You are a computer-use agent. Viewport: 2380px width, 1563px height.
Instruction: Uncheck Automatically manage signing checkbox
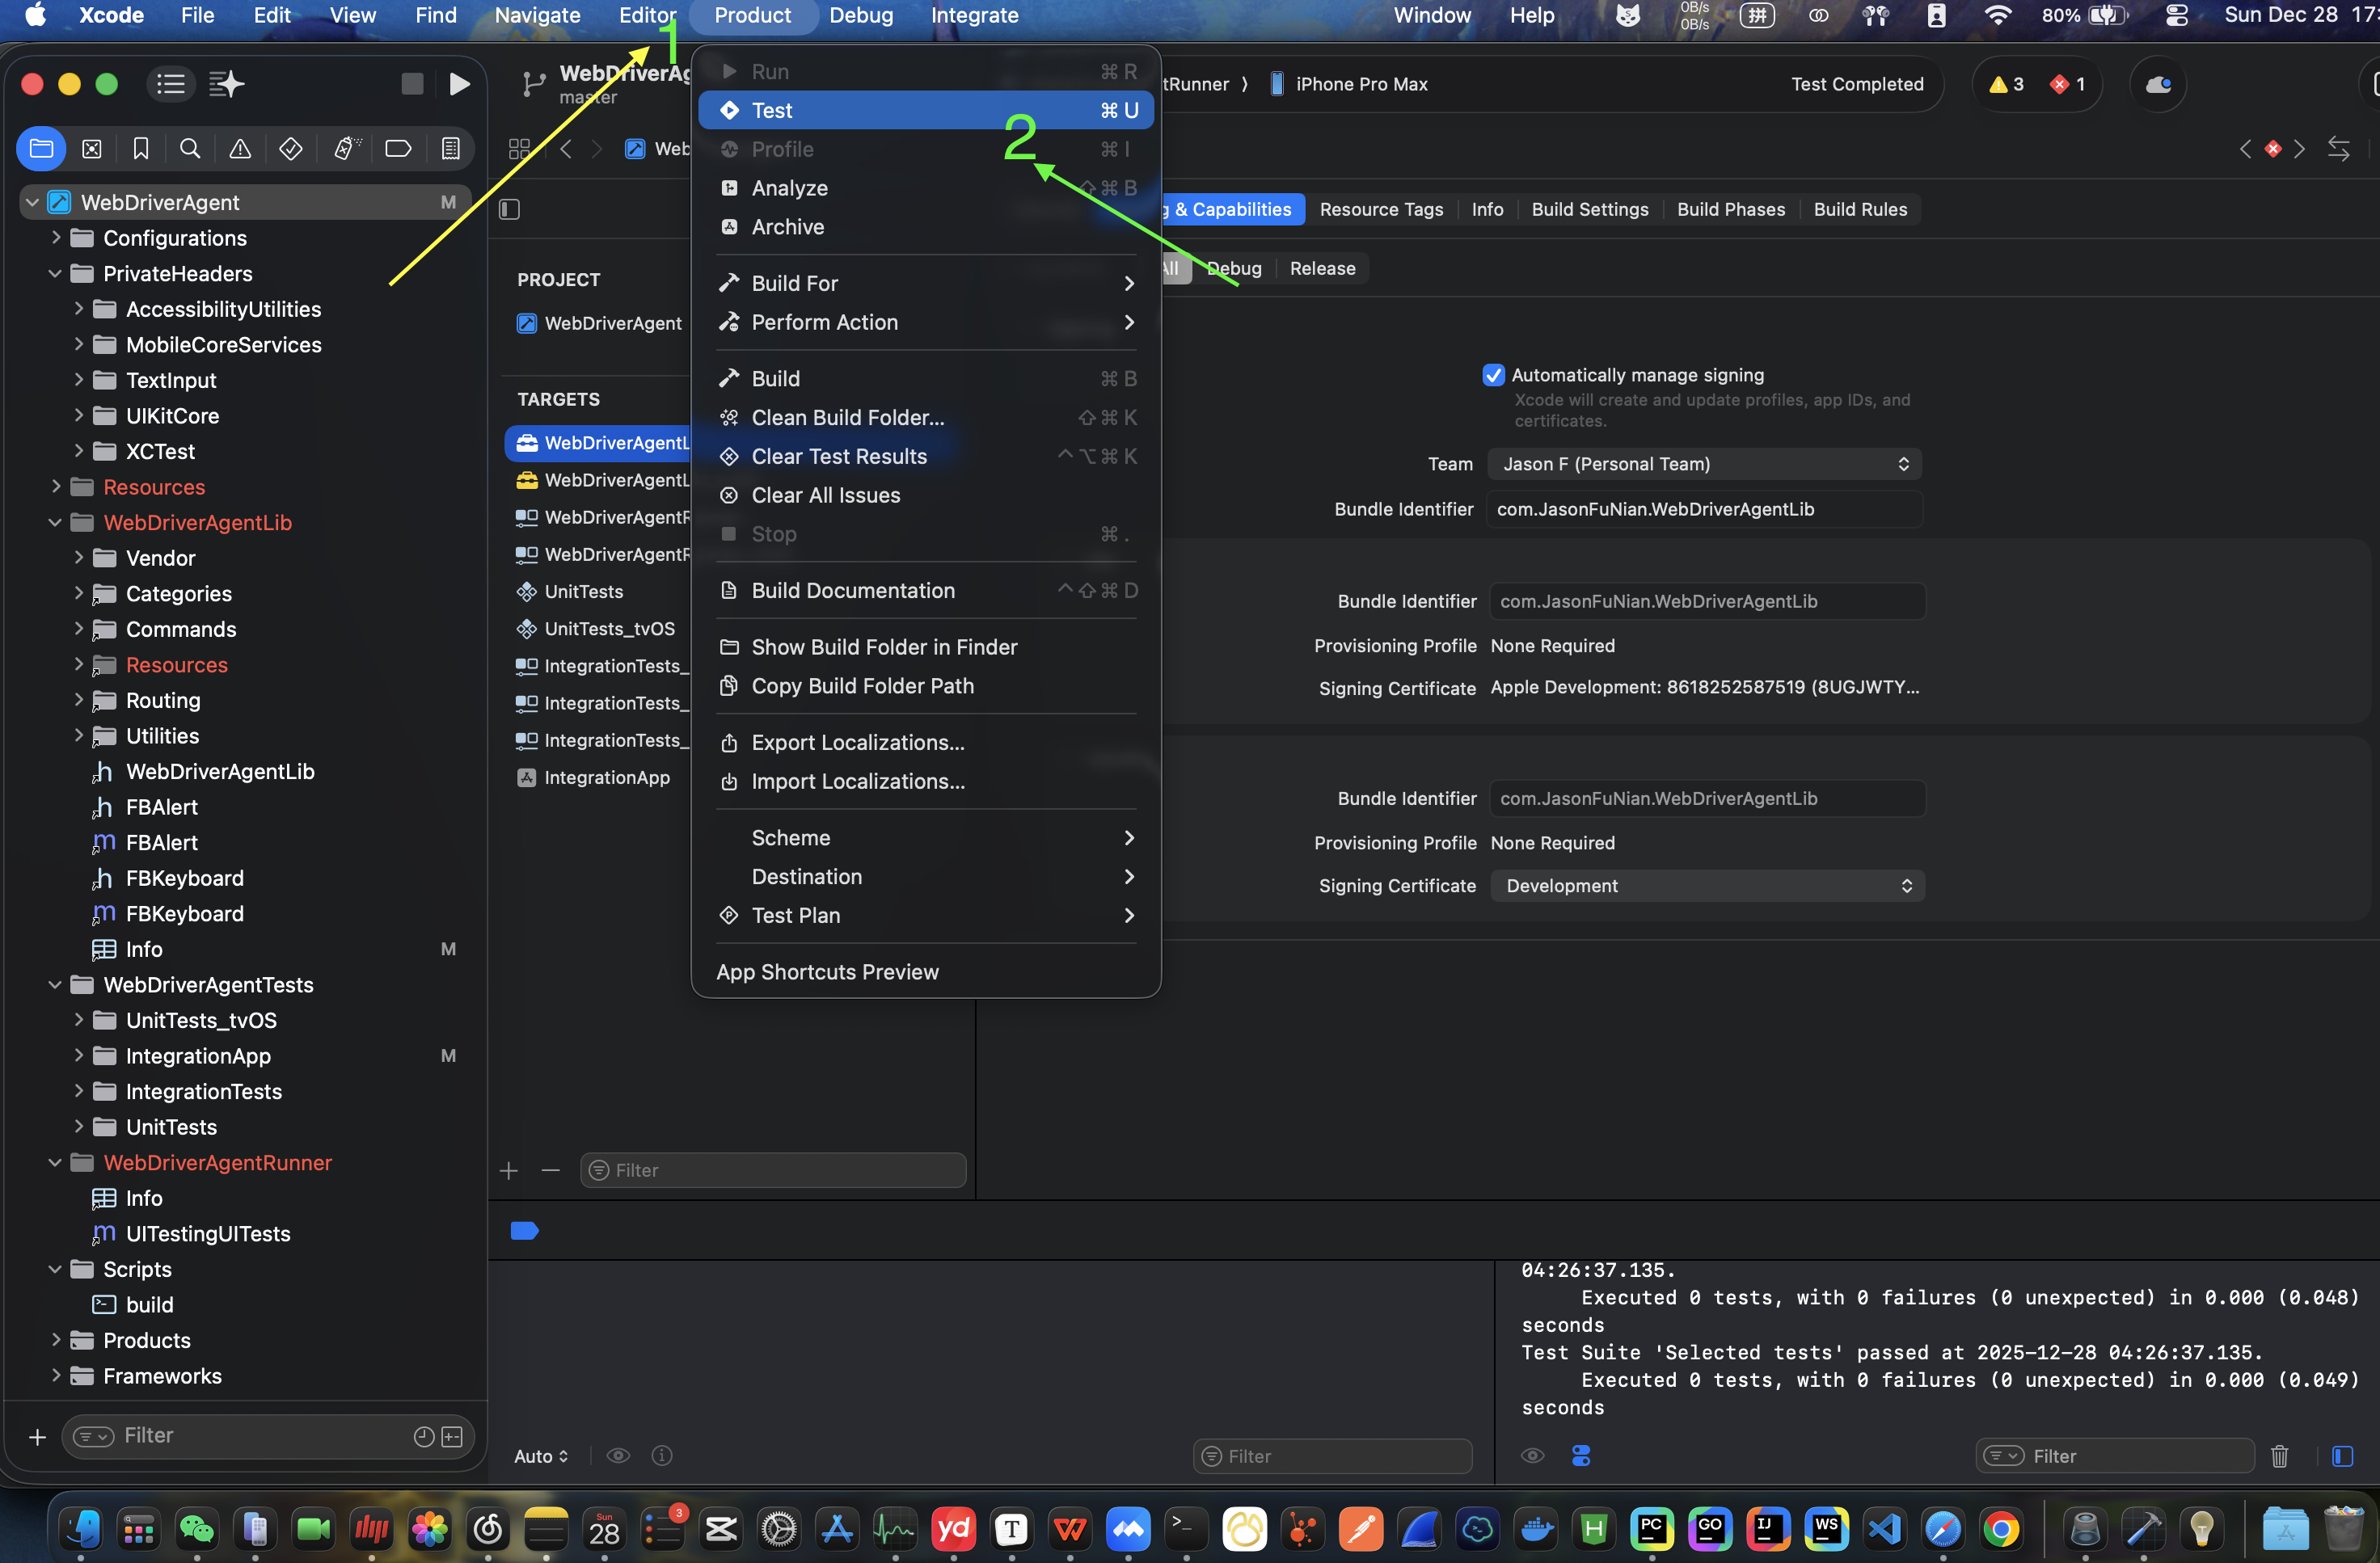(1493, 375)
